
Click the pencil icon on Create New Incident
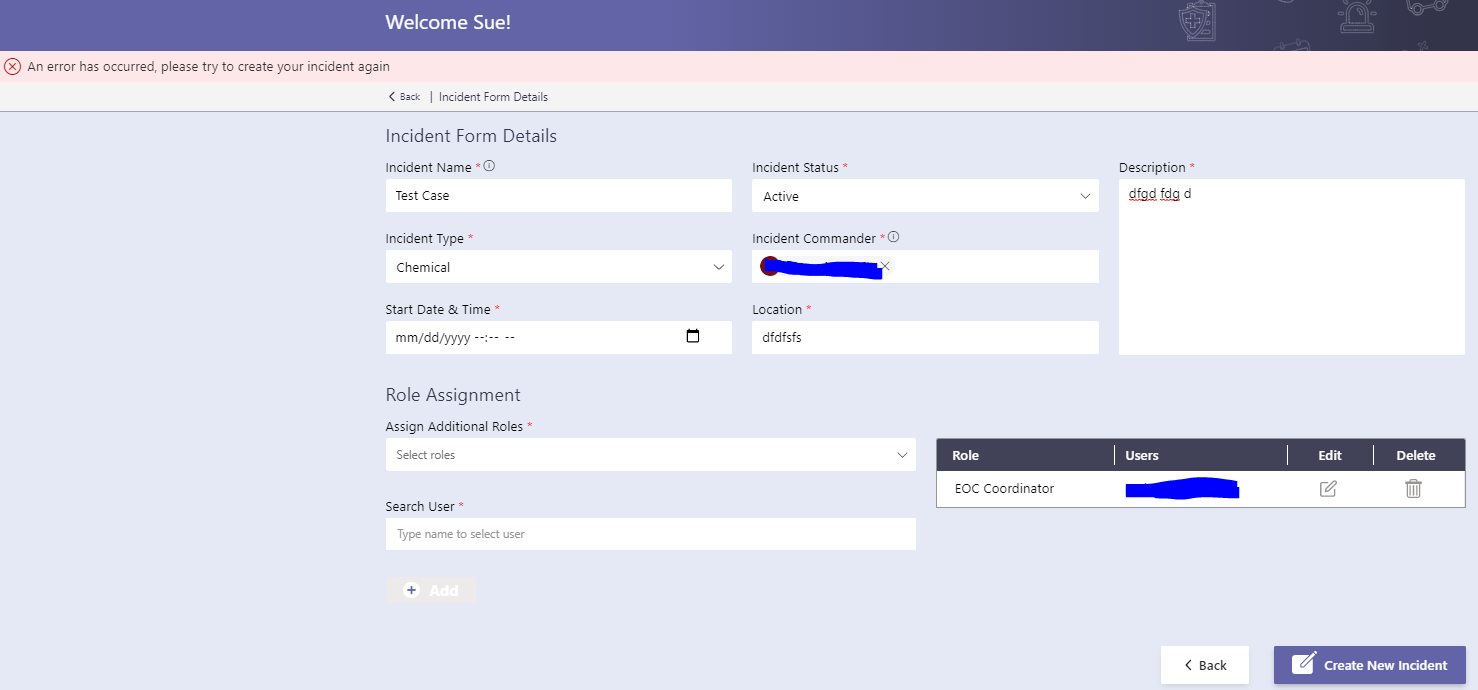pyautogui.click(x=1303, y=664)
